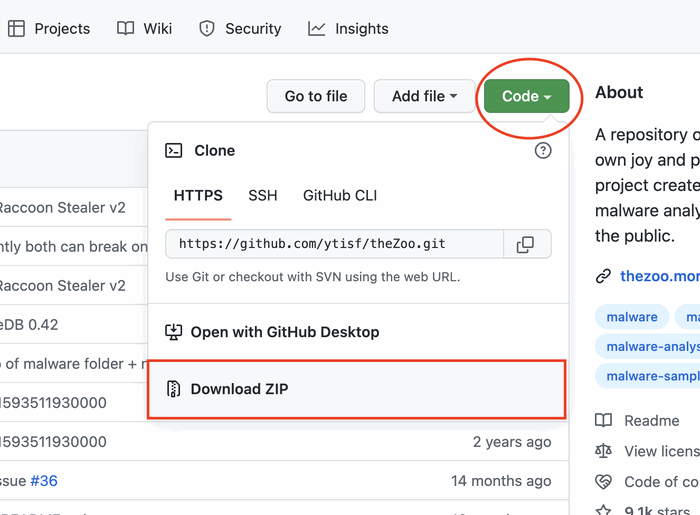Select the HTTPS clone tab

[198, 195]
